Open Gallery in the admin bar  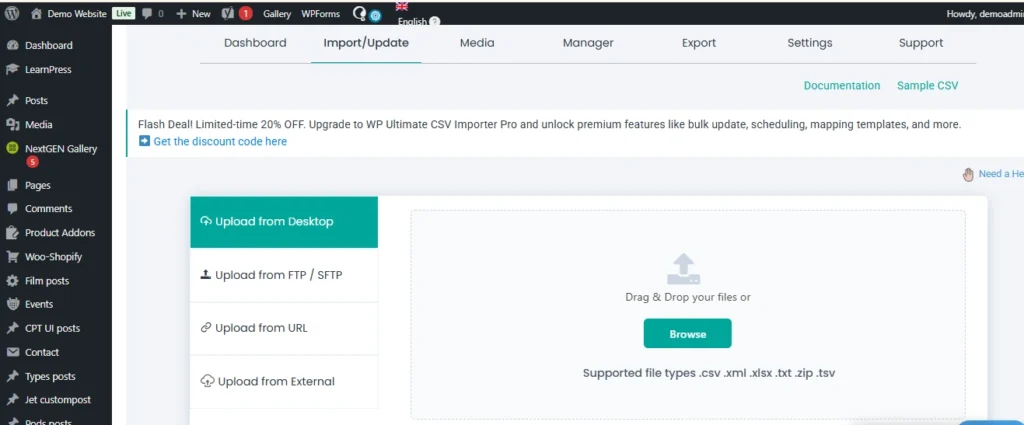tap(277, 14)
